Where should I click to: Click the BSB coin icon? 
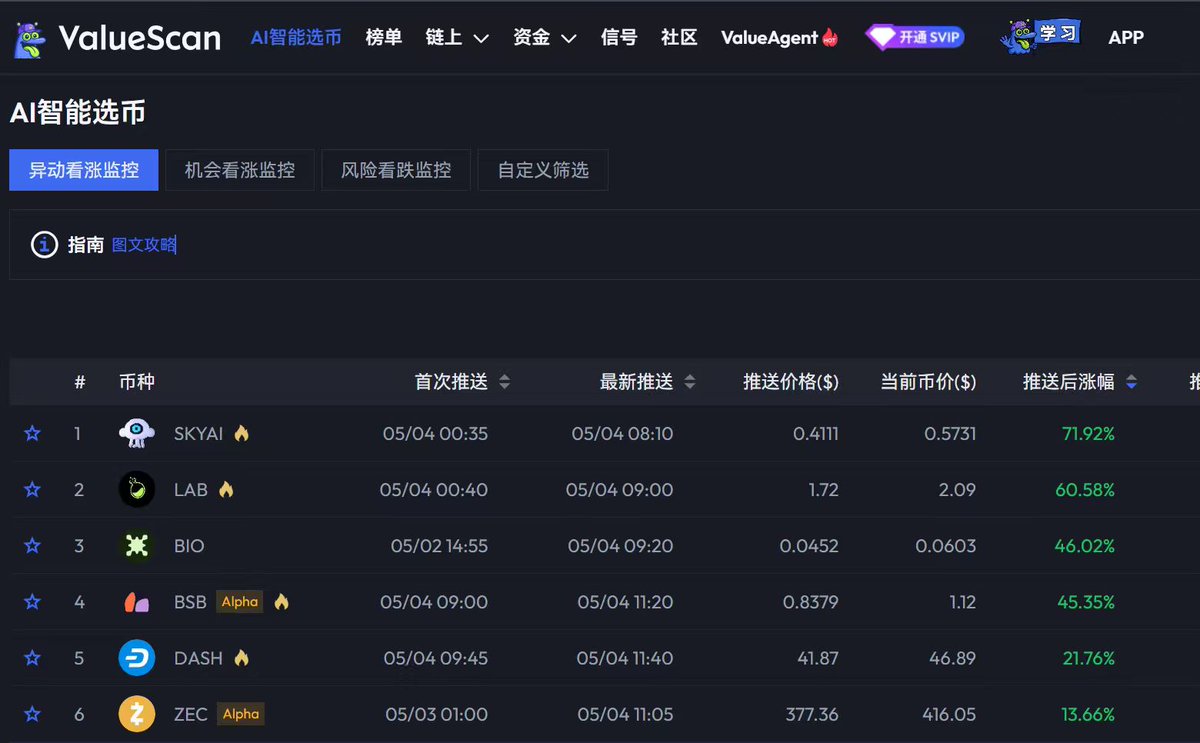137,602
